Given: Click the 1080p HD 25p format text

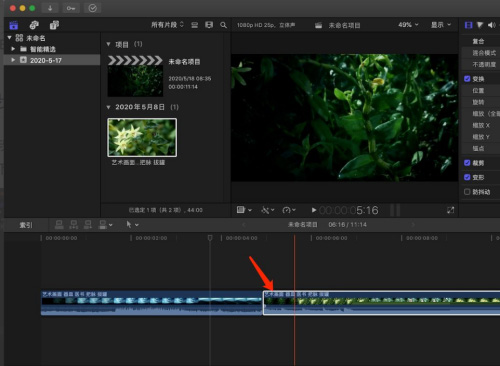Looking at the screenshot, I should click(x=266, y=25).
